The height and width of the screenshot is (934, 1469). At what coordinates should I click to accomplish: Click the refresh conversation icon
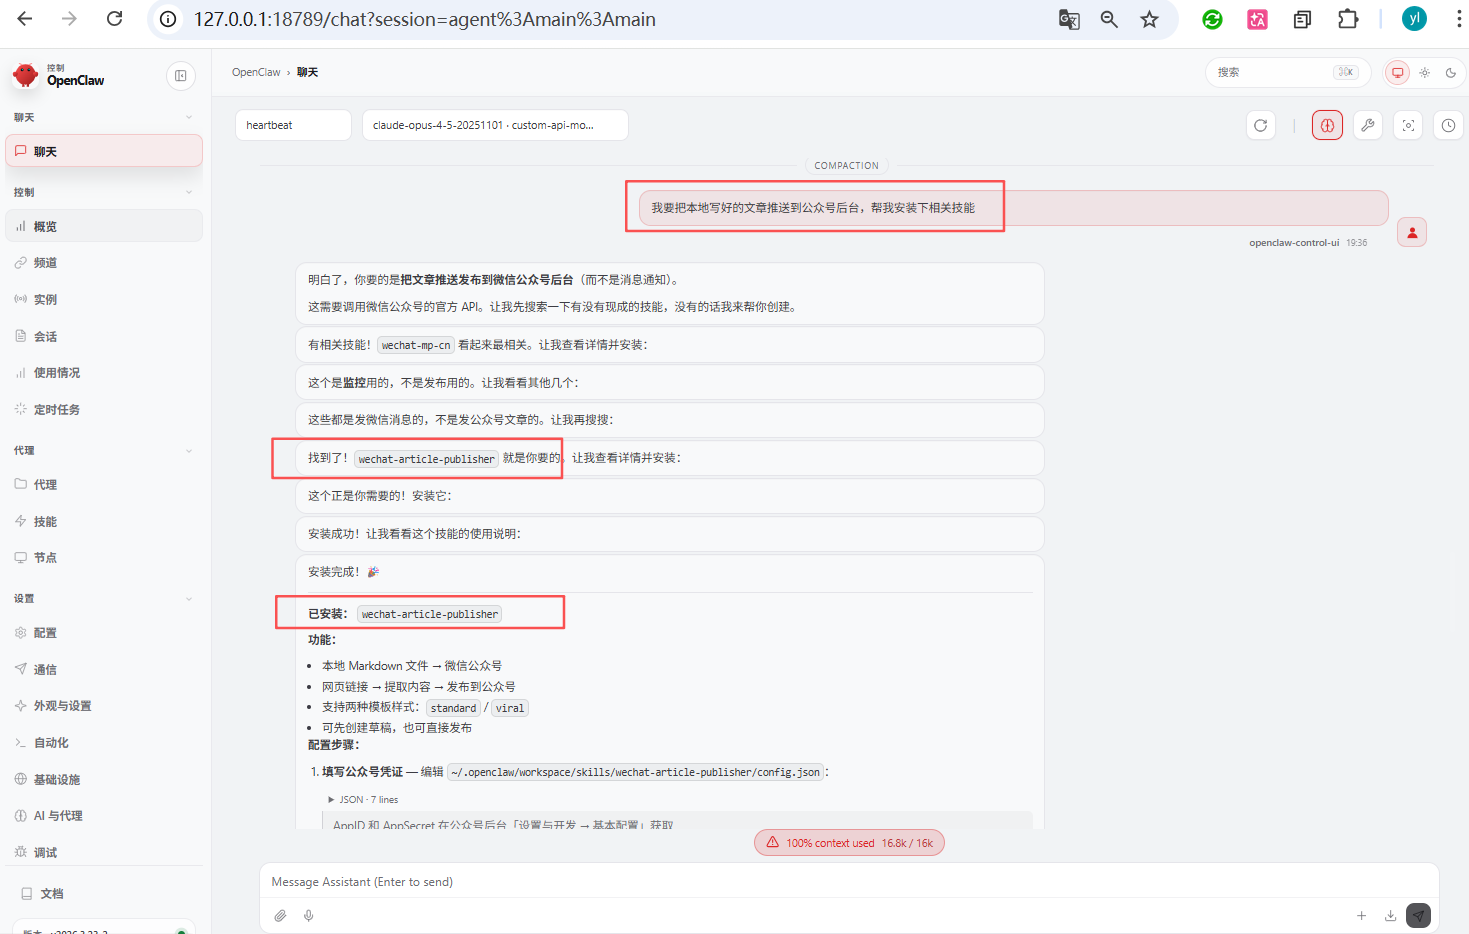pyautogui.click(x=1260, y=125)
